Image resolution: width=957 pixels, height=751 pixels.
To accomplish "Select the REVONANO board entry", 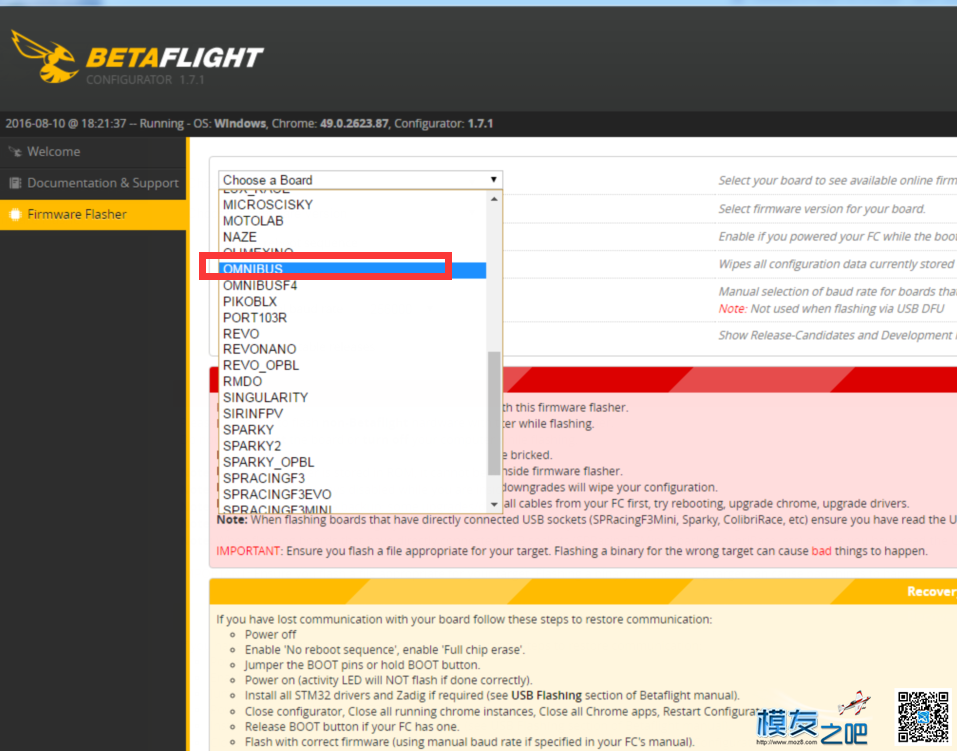I will [353, 349].
